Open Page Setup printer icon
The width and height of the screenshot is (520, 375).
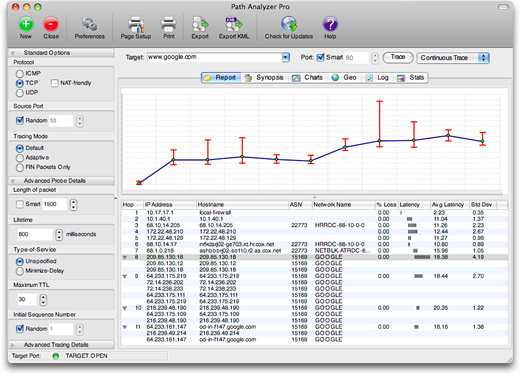click(x=136, y=24)
